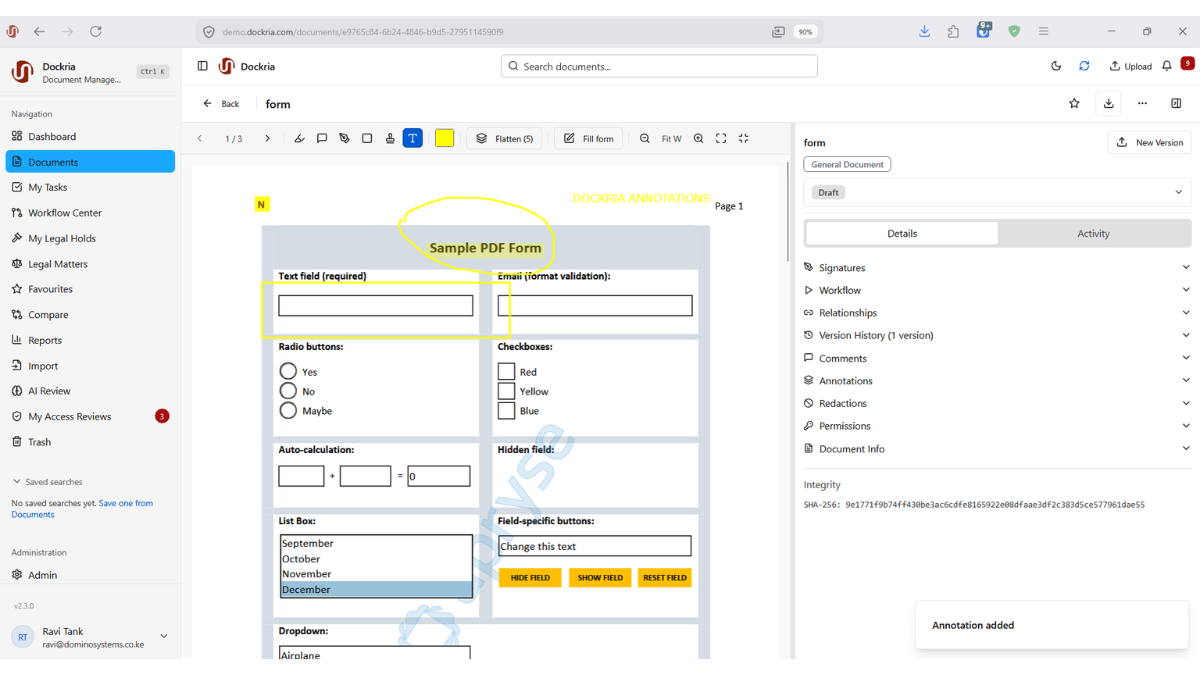Click the blue refresh sync icon
Image resolution: width=1200 pixels, height=675 pixels.
(1084, 66)
